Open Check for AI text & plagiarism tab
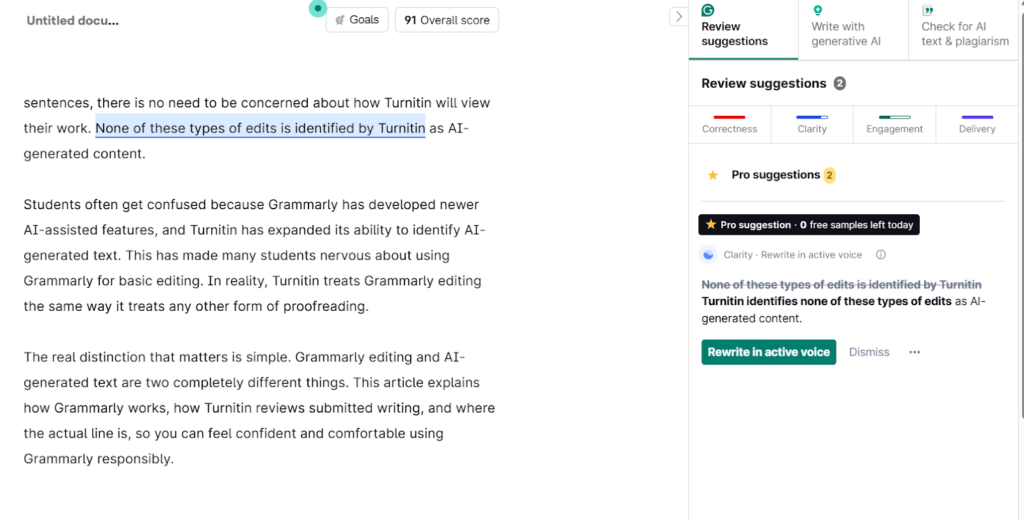Screen dimensions: 1024x520 pyautogui.click(x=964, y=34)
